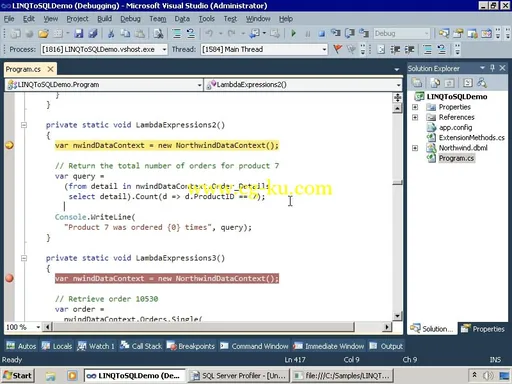
Task: Open the Watch 1 window tab
Action: tap(95, 346)
